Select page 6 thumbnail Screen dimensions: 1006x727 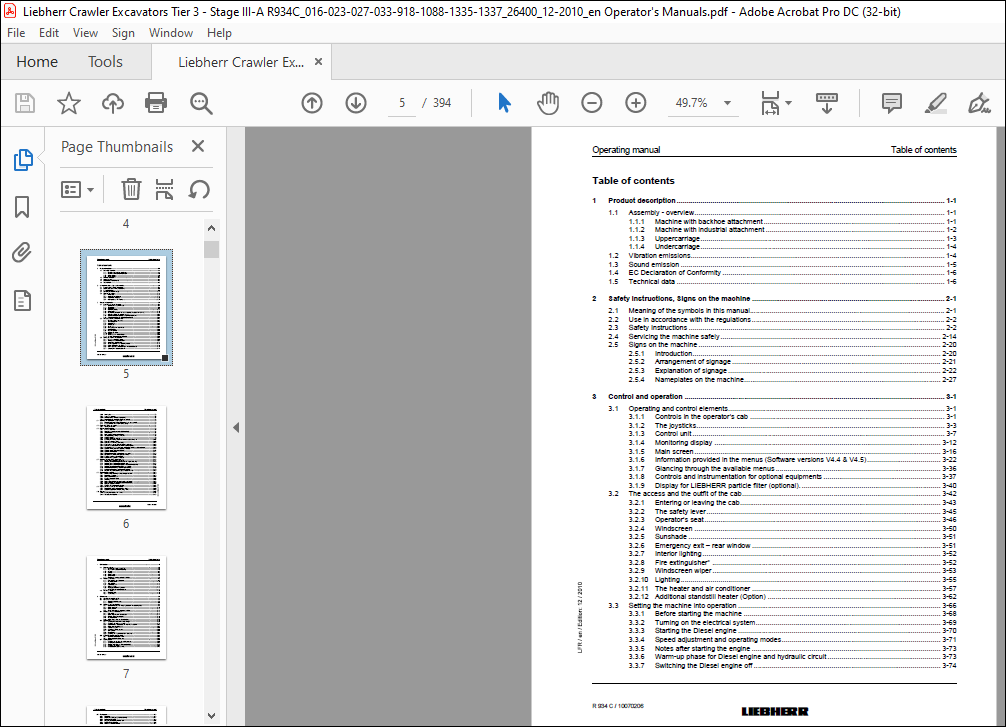[x=126, y=458]
